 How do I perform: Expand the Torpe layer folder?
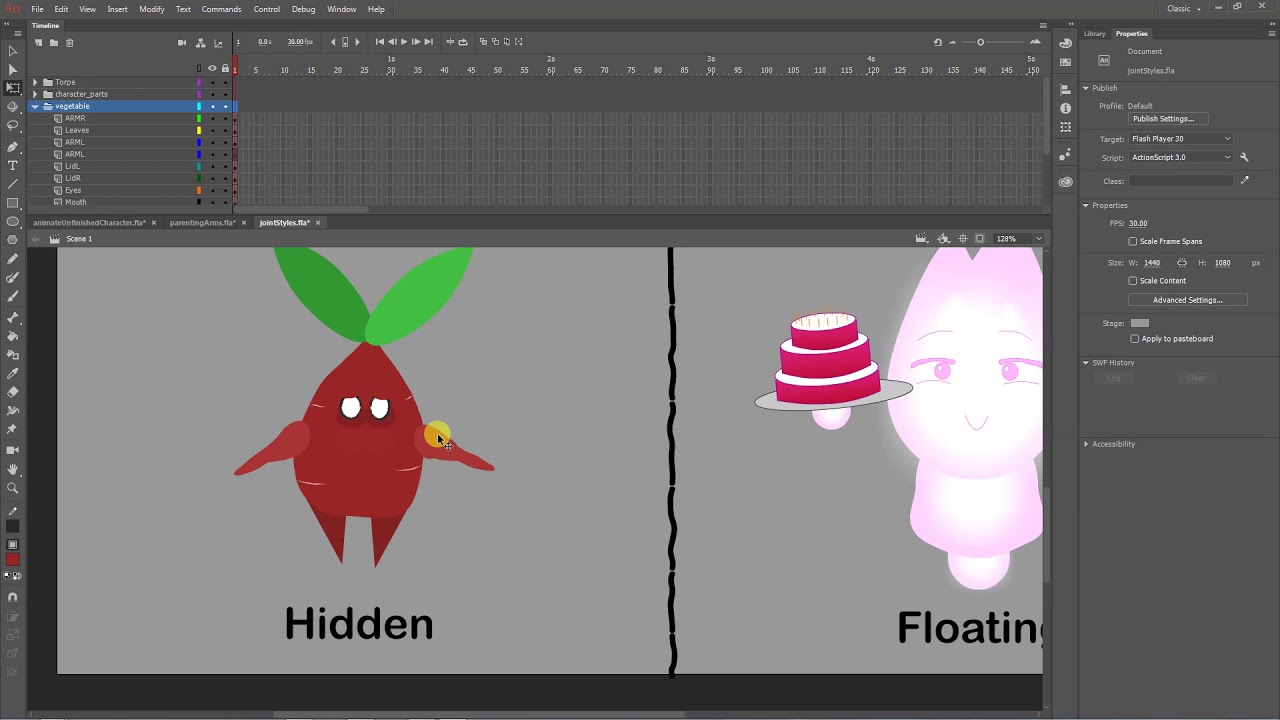coord(35,82)
